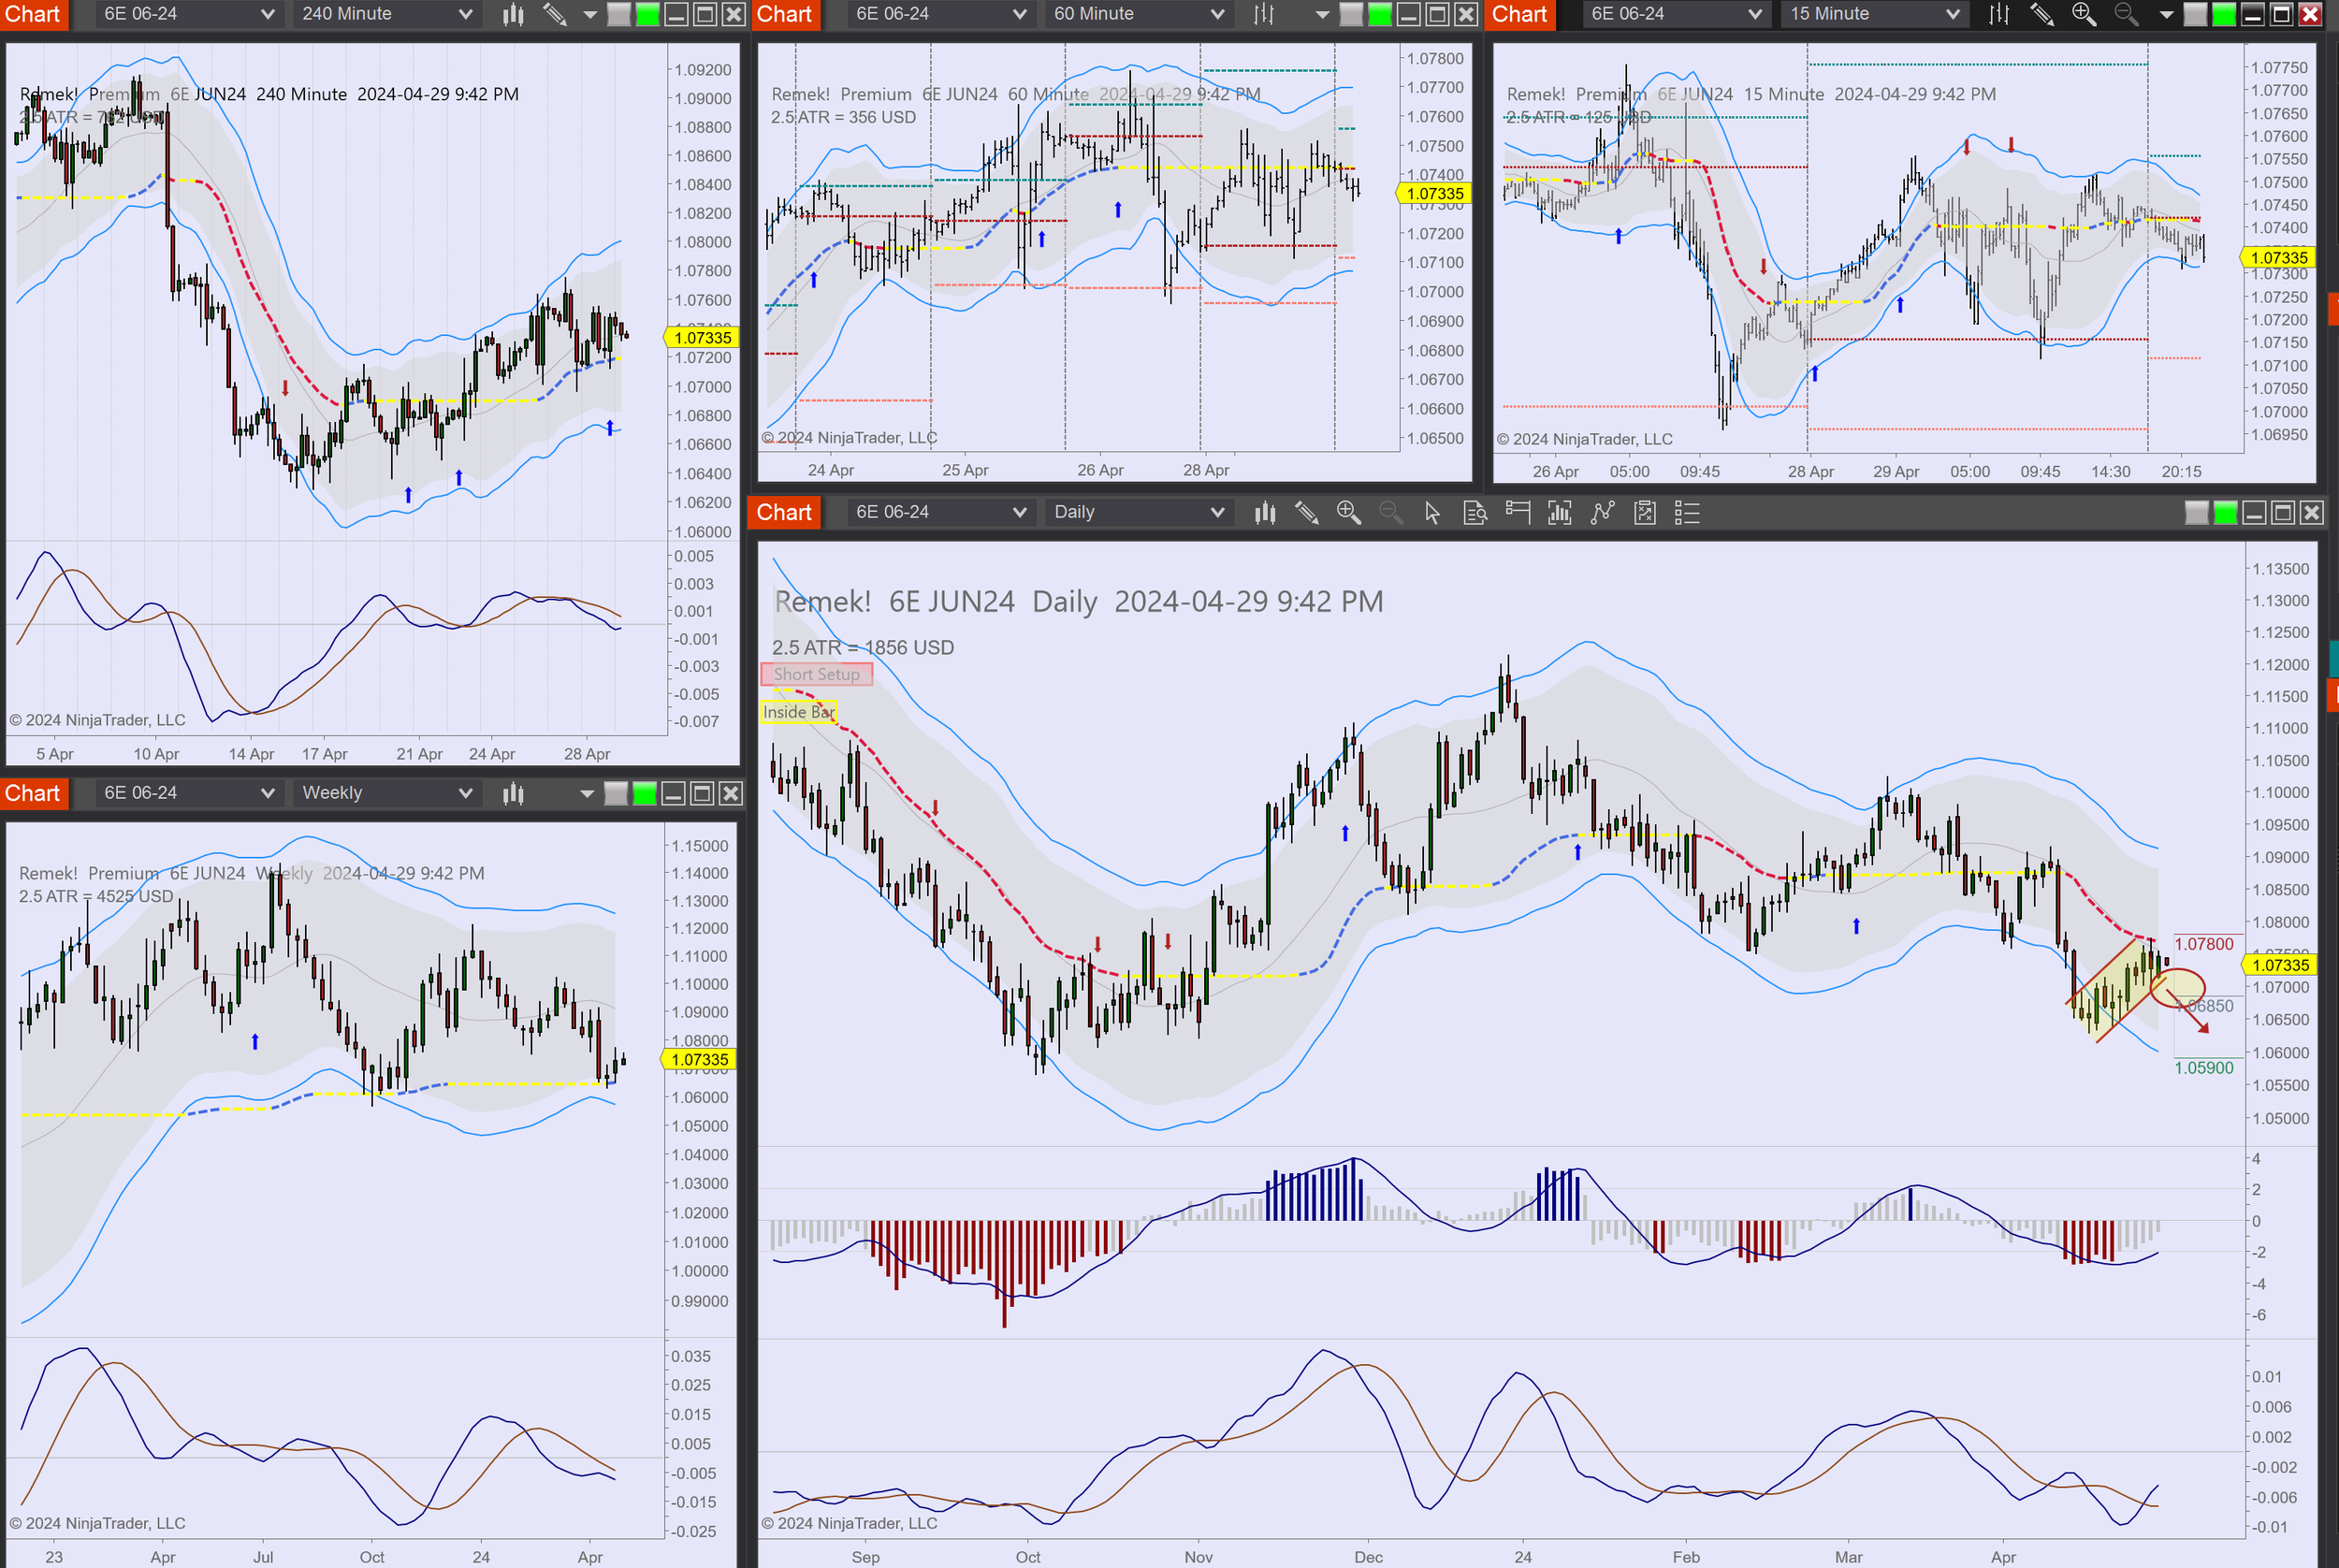Select the cursor pointer tool on Daily chart
Image resolution: width=2339 pixels, height=1568 pixels.
[1432, 513]
